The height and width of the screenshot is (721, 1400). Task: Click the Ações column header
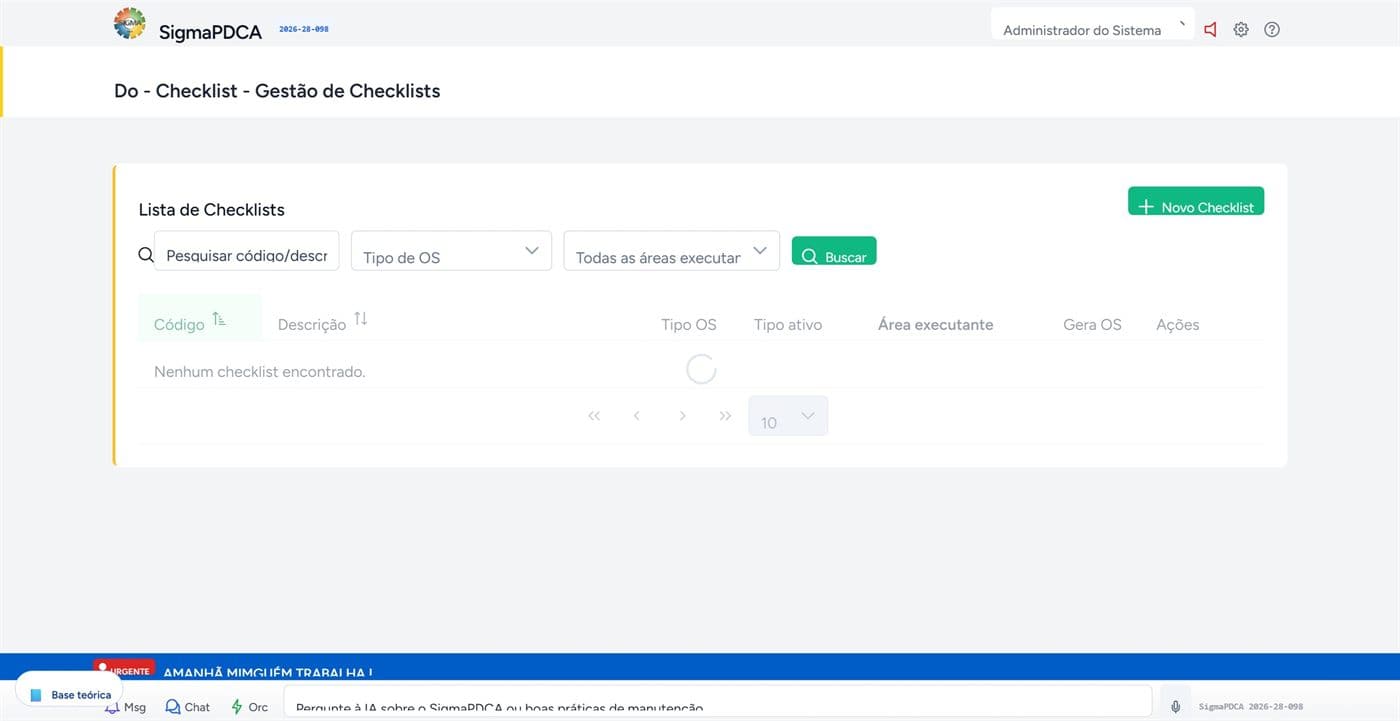[1177, 325]
